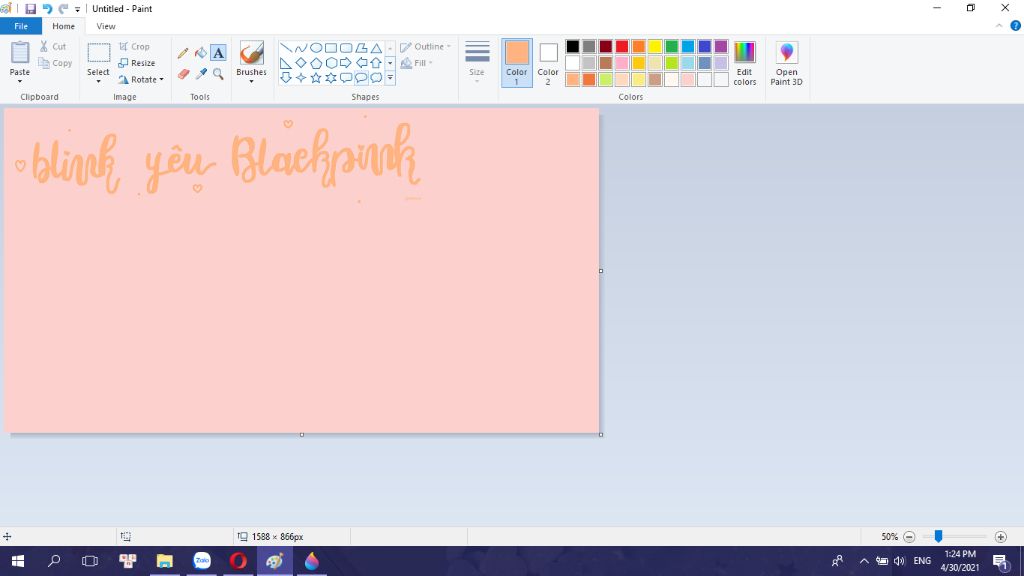Select the Color picker eyedropper tool
The image size is (1024, 576).
tap(200, 74)
